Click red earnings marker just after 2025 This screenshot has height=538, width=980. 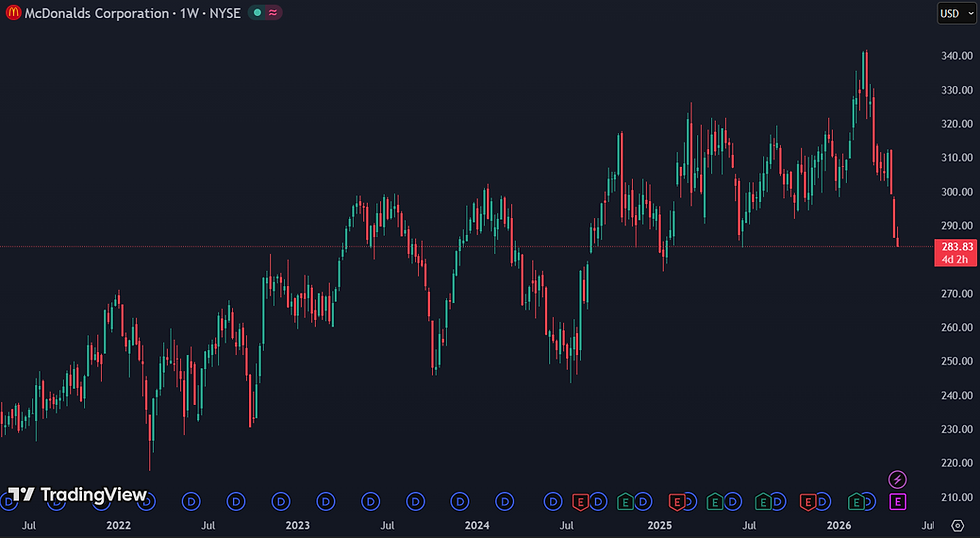point(677,501)
